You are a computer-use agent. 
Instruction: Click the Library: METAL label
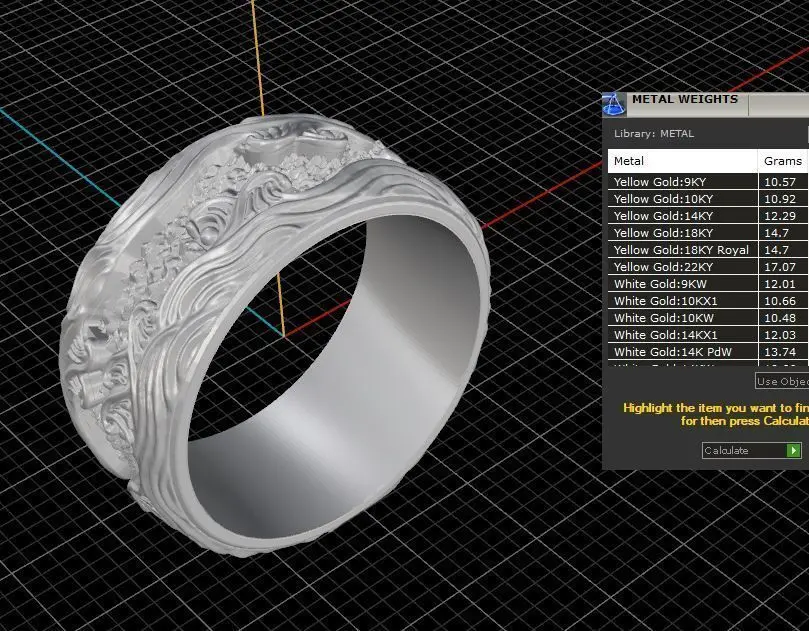pyautogui.click(x=654, y=134)
